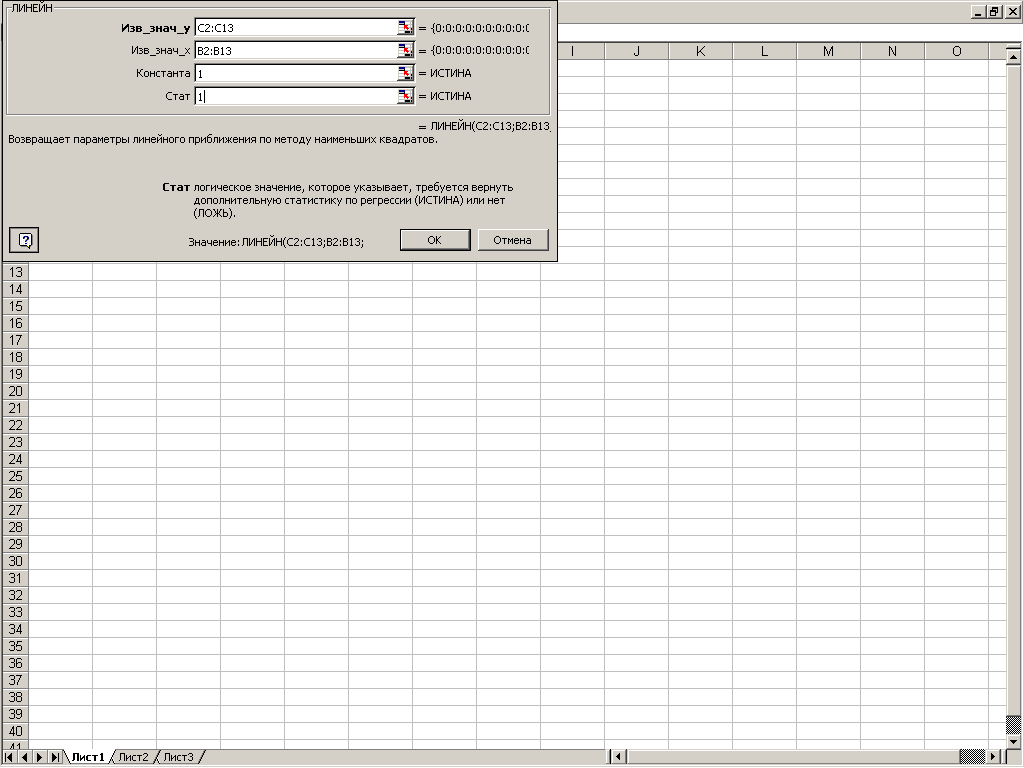This screenshot has width=1024, height=768.
Task: Click range selector icon beside Константа field
Action: coord(405,74)
